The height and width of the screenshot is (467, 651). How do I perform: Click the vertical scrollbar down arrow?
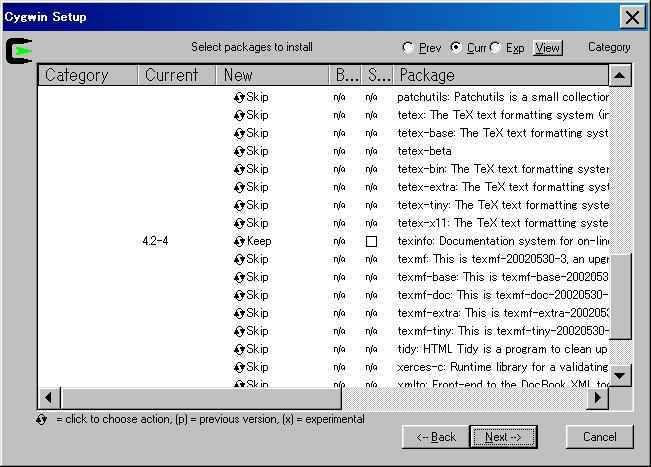(x=620, y=376)
